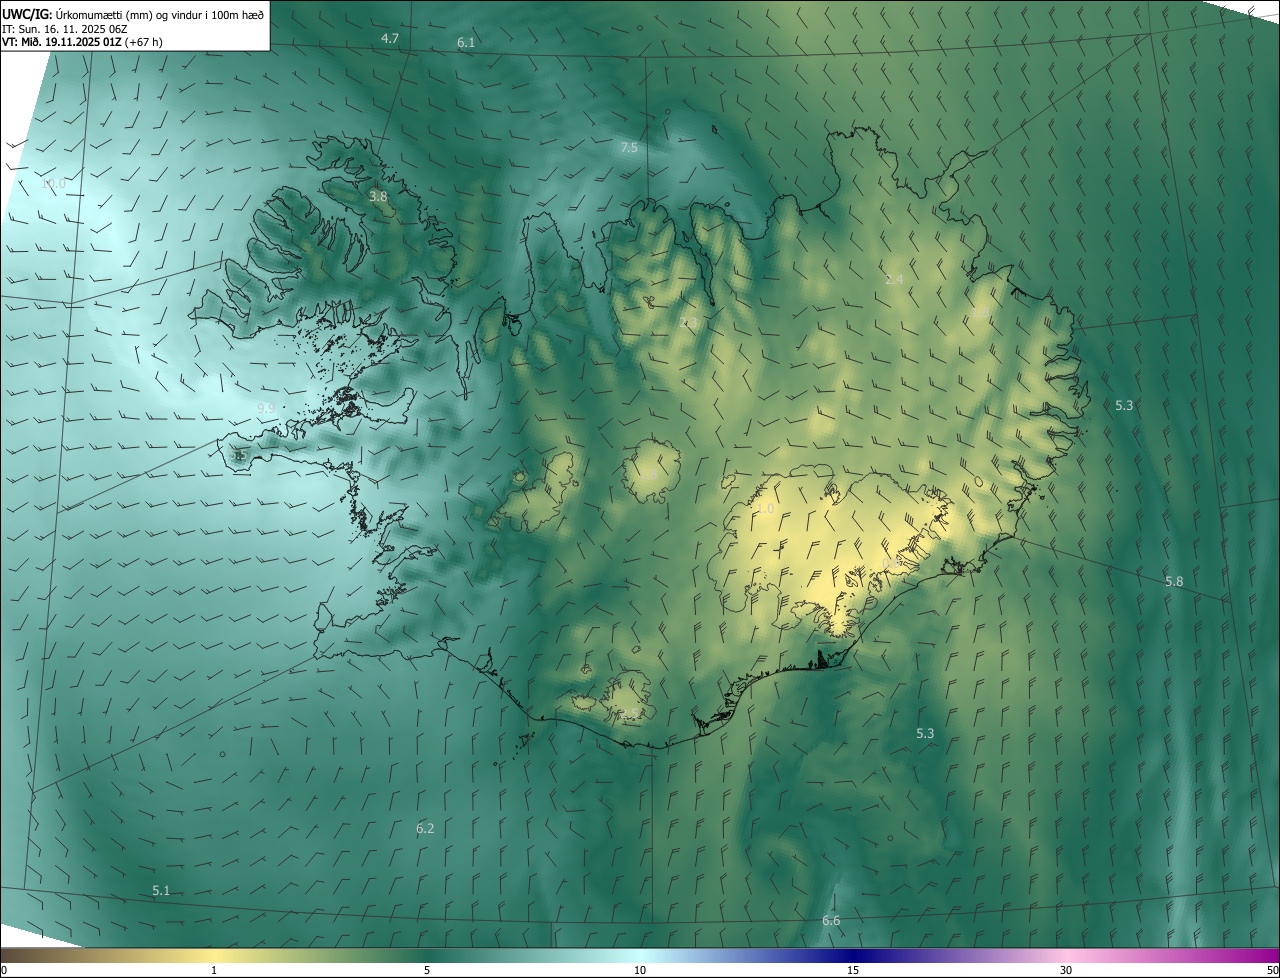Screen dimensions: 1280x978
Task: Click the map value label "6.1"
Action: pos(466,43)
